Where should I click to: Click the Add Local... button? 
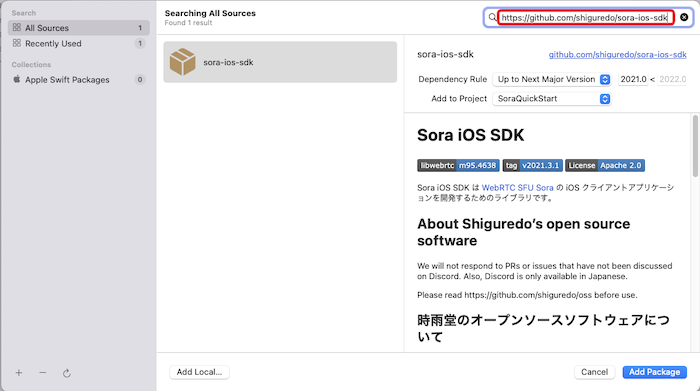tap(199, 372)
